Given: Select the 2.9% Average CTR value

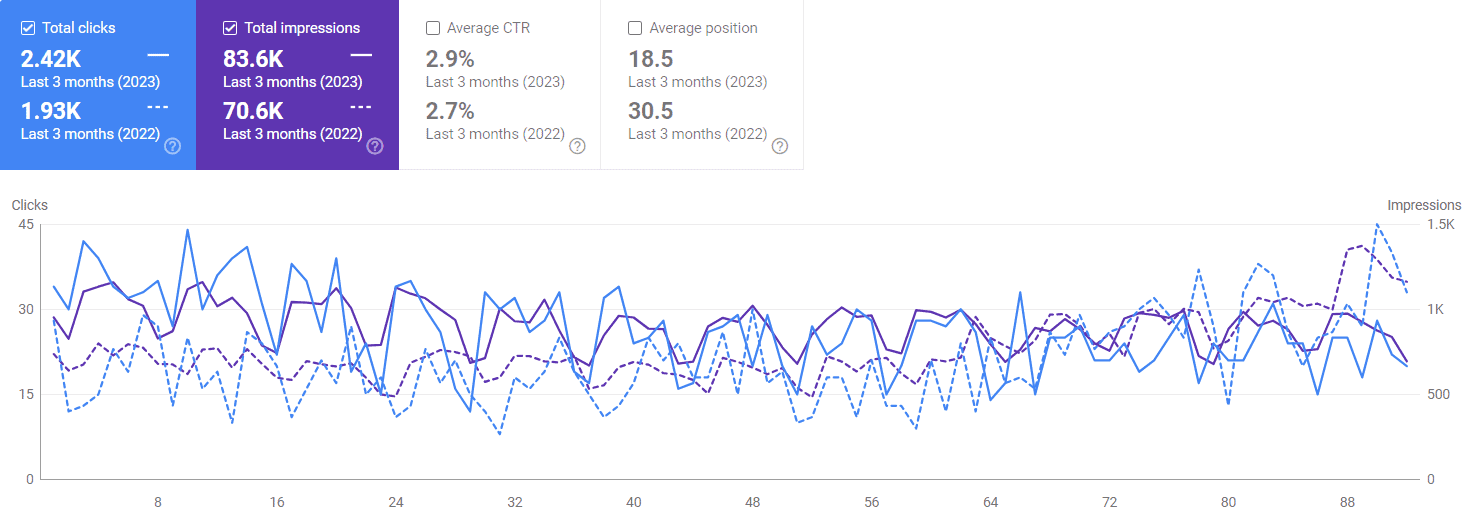Looking at the screenshot, I should (x=450, y=59).
